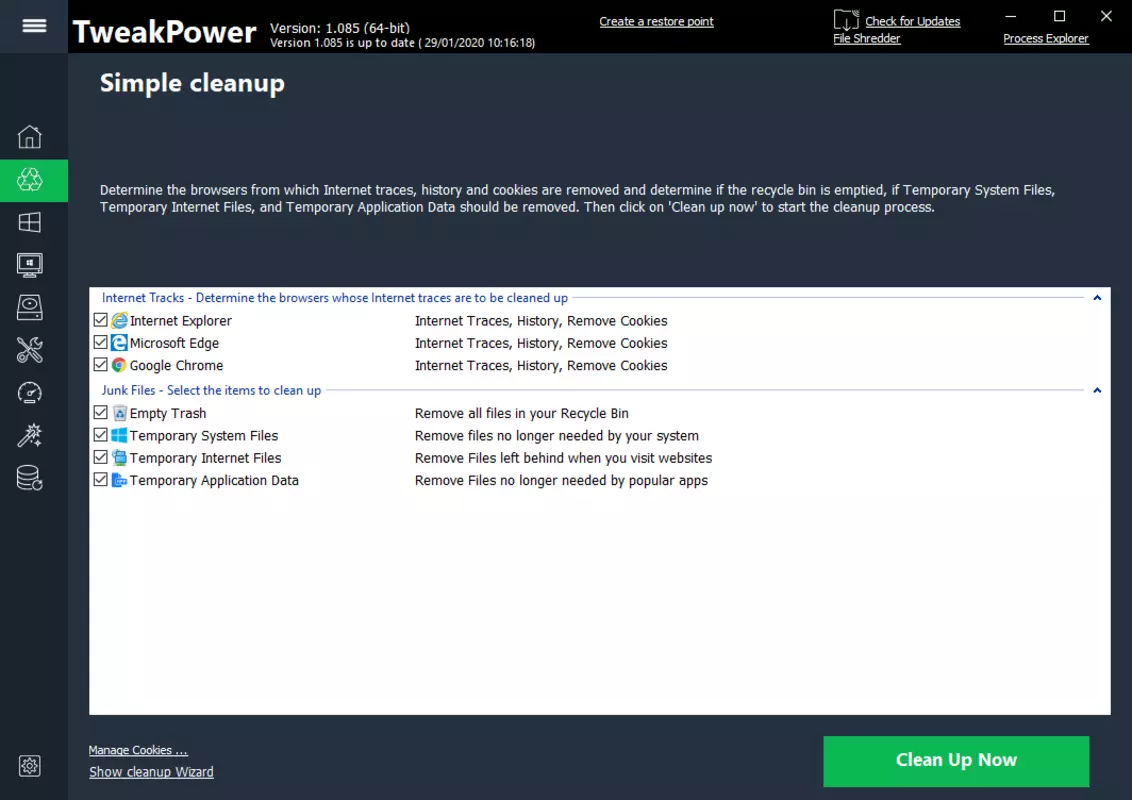Toggle the Empty Trash checkbox

coord(100,412)
